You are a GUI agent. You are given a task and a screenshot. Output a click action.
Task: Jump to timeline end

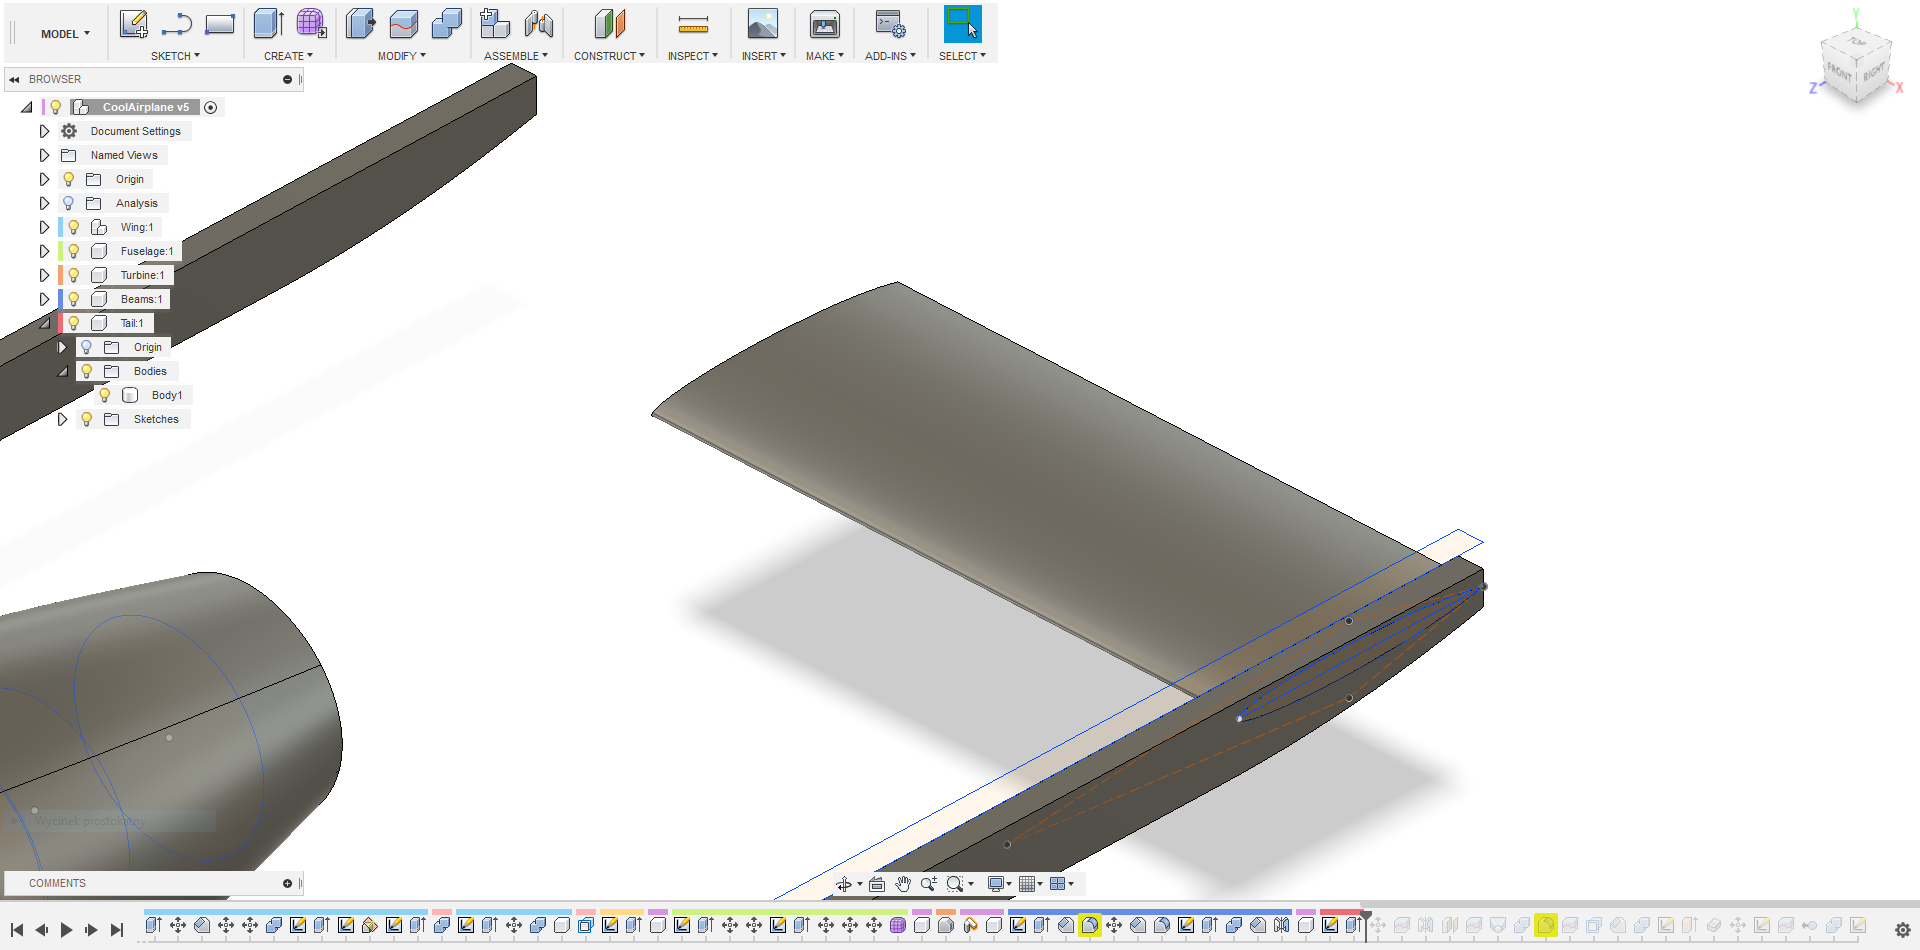coord(117,930)
